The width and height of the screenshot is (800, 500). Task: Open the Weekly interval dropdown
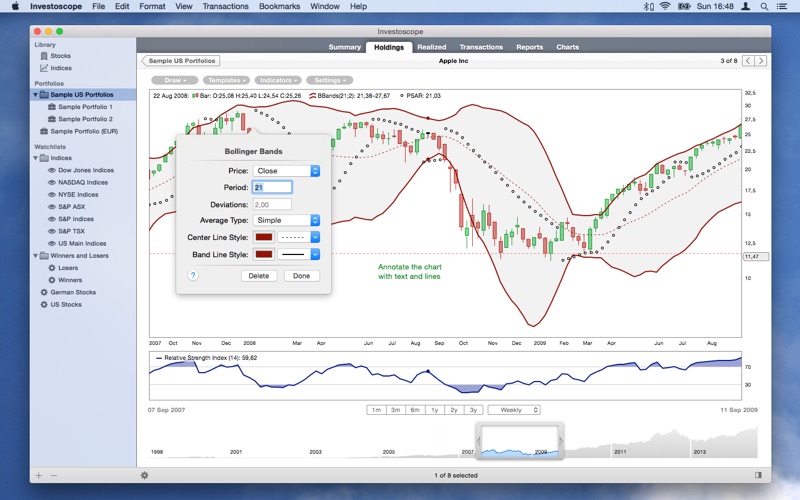point(514,410)
